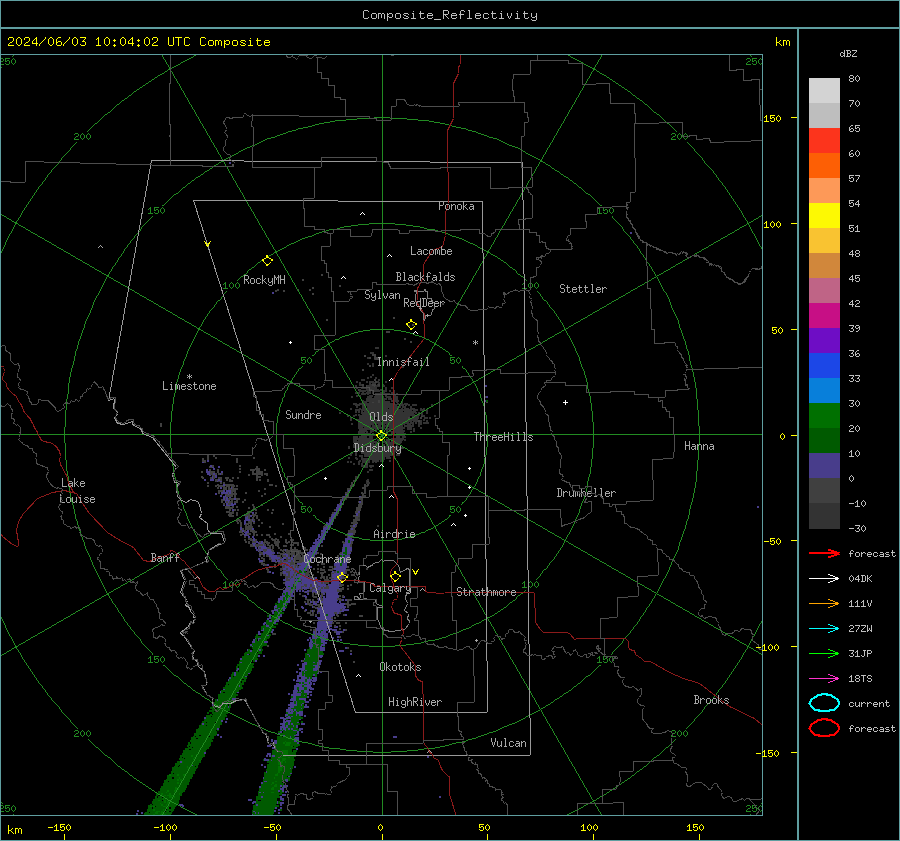Click the Strathmore town label
Screen dimensions: 900x841
coord(486,592)
